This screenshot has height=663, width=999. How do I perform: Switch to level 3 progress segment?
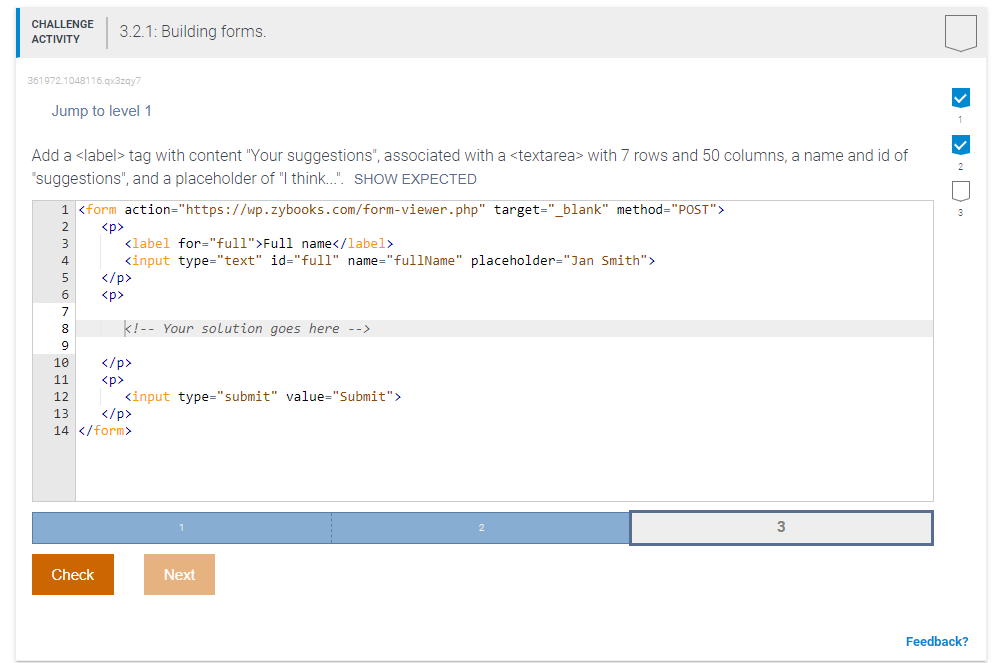point(781,527)
